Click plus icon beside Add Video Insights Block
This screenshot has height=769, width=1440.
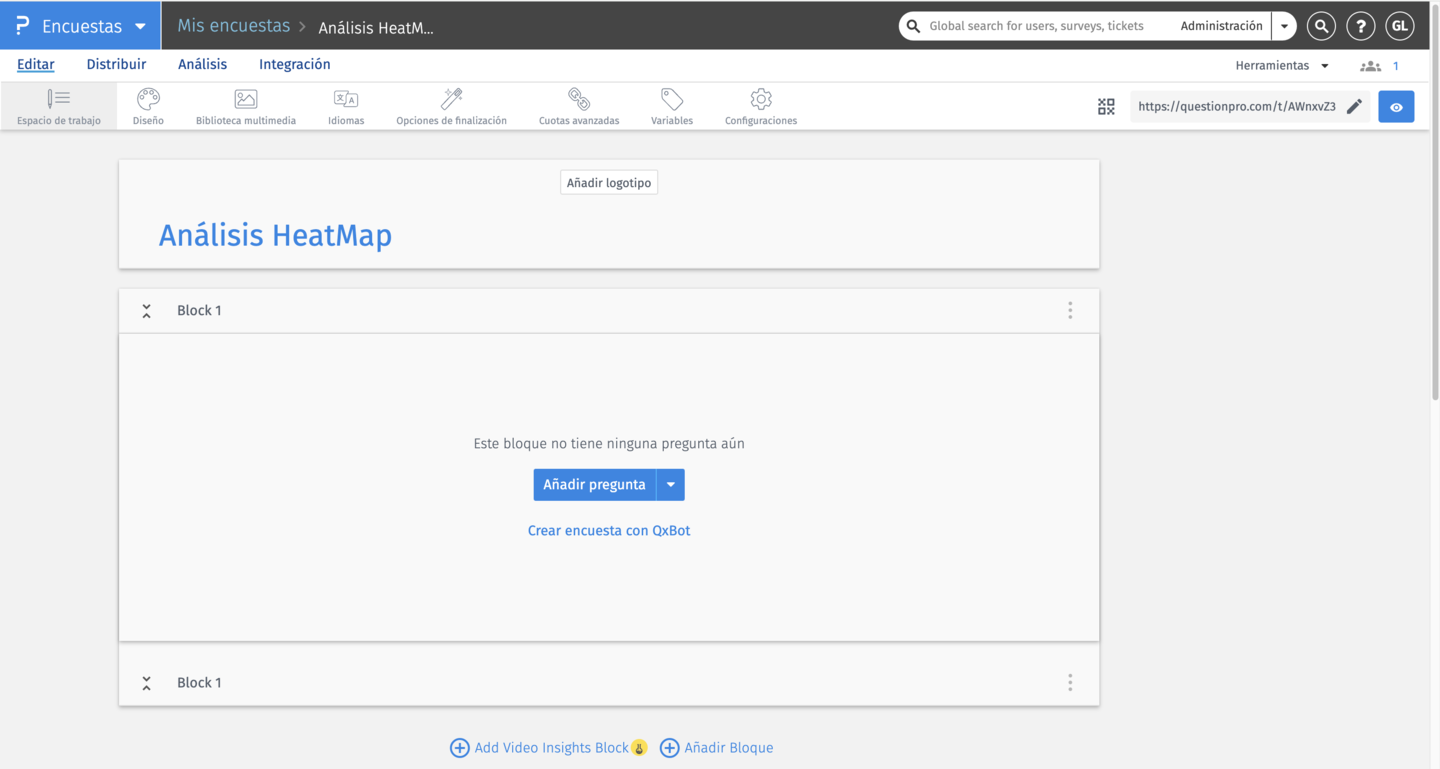(459, 748)
